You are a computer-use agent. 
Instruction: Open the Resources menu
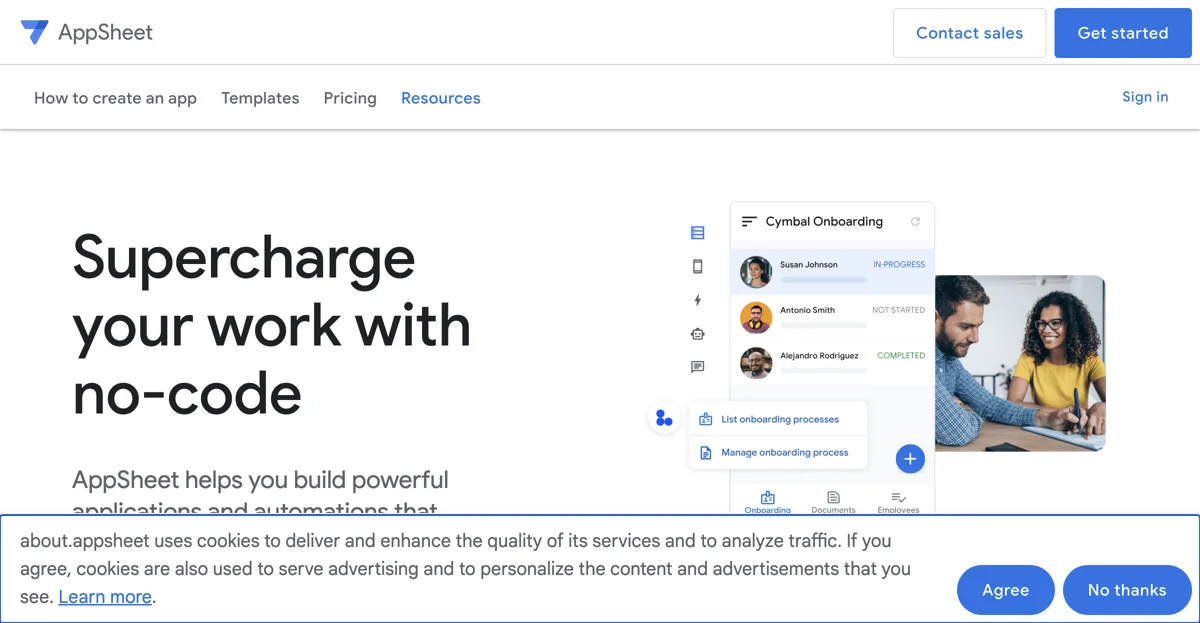[x=441, y=98]
